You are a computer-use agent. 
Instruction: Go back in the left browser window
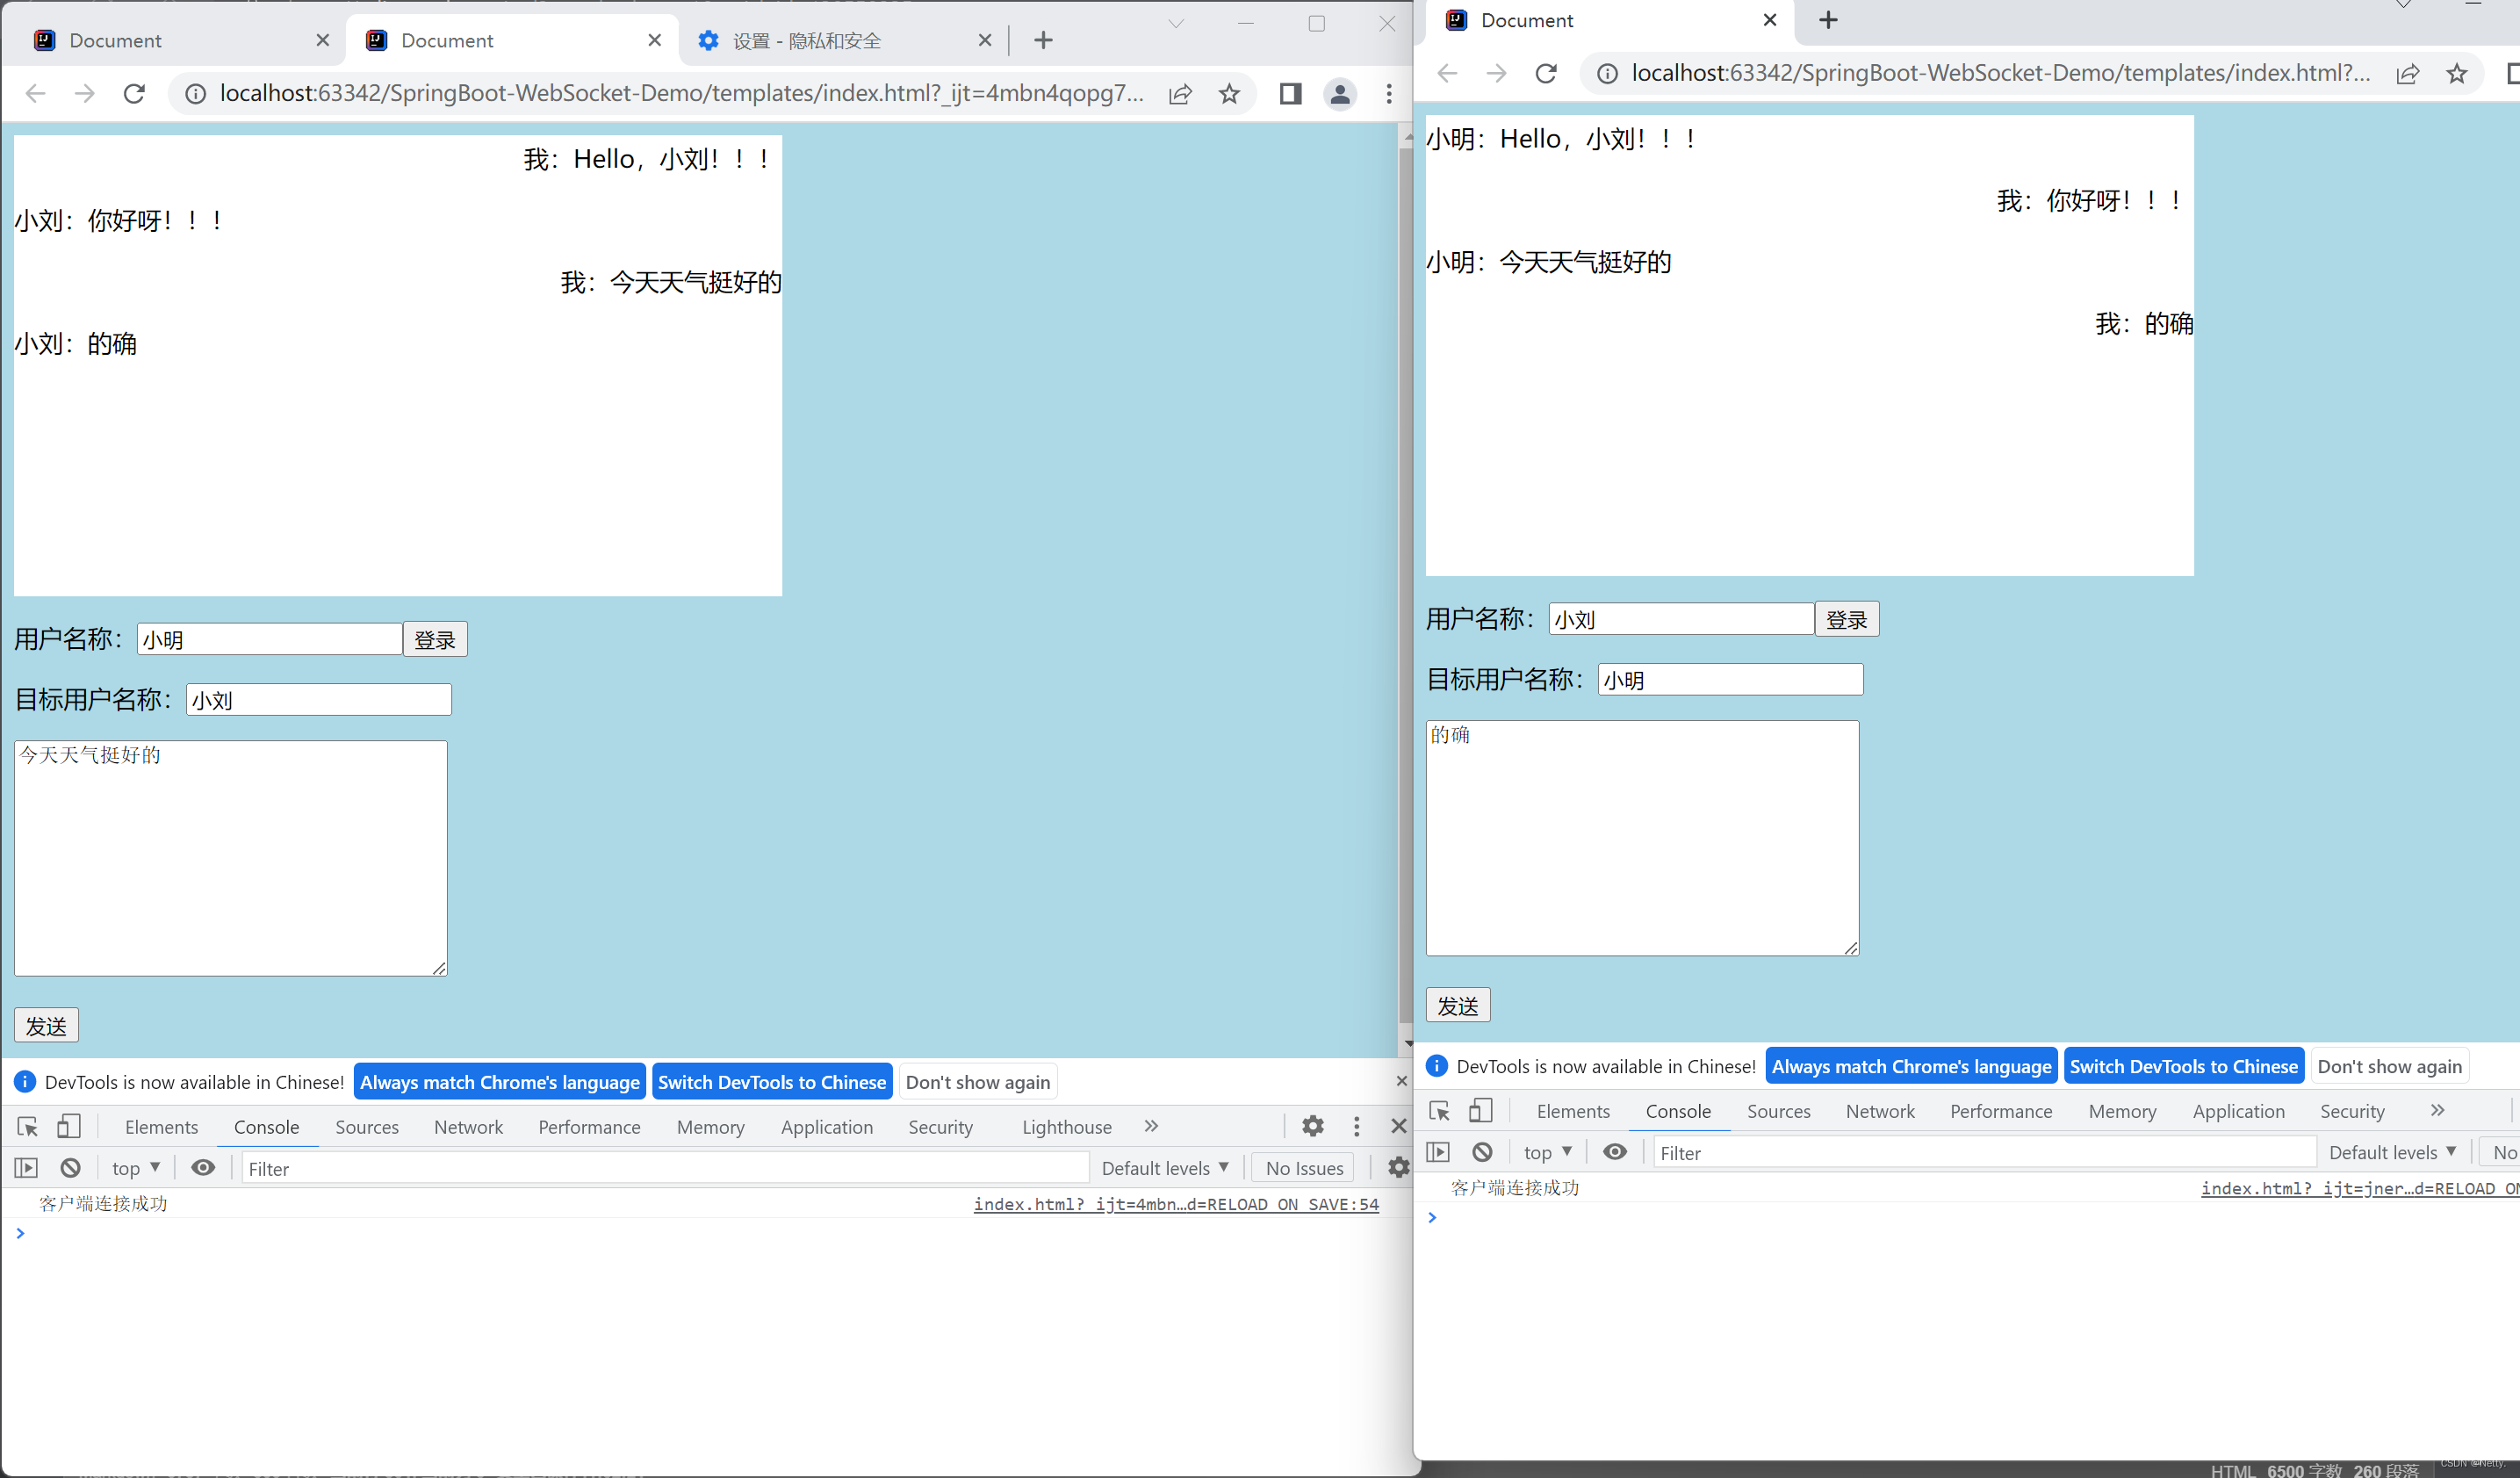point(36,94)
